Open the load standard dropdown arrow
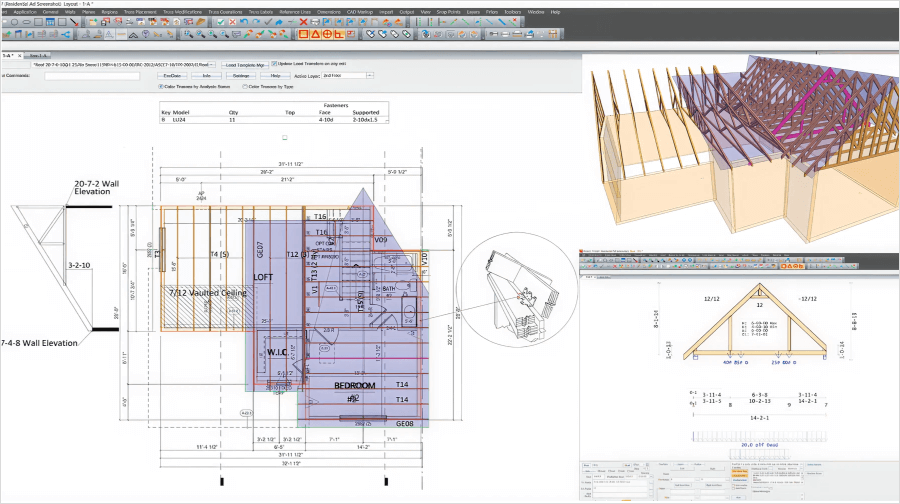The height and width of the screenshot is (504, 900). (x=211, y=65)
